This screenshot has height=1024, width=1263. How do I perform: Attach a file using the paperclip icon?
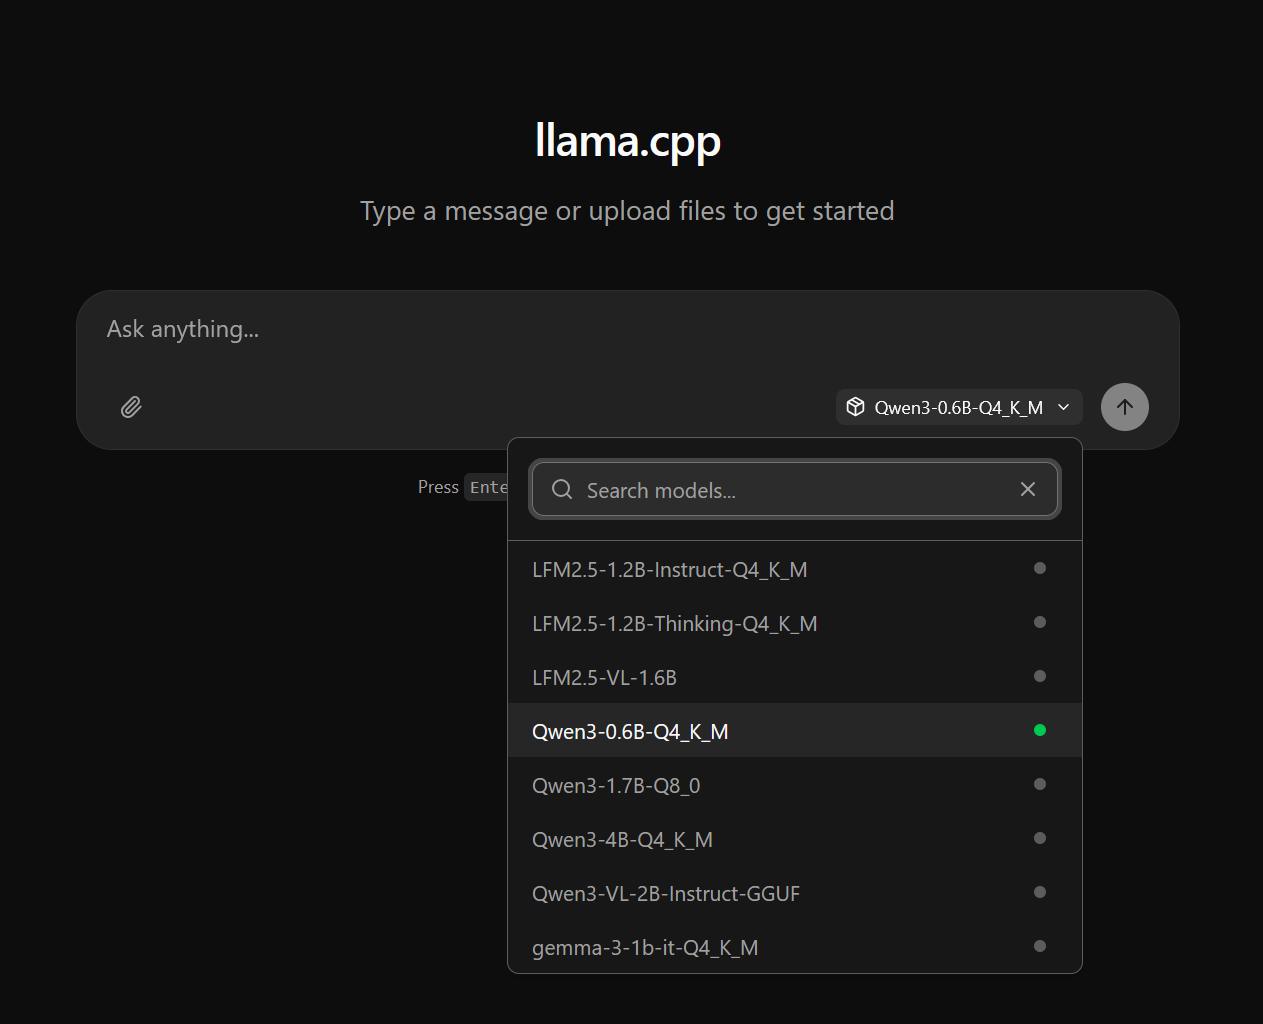tap(130, 407)
